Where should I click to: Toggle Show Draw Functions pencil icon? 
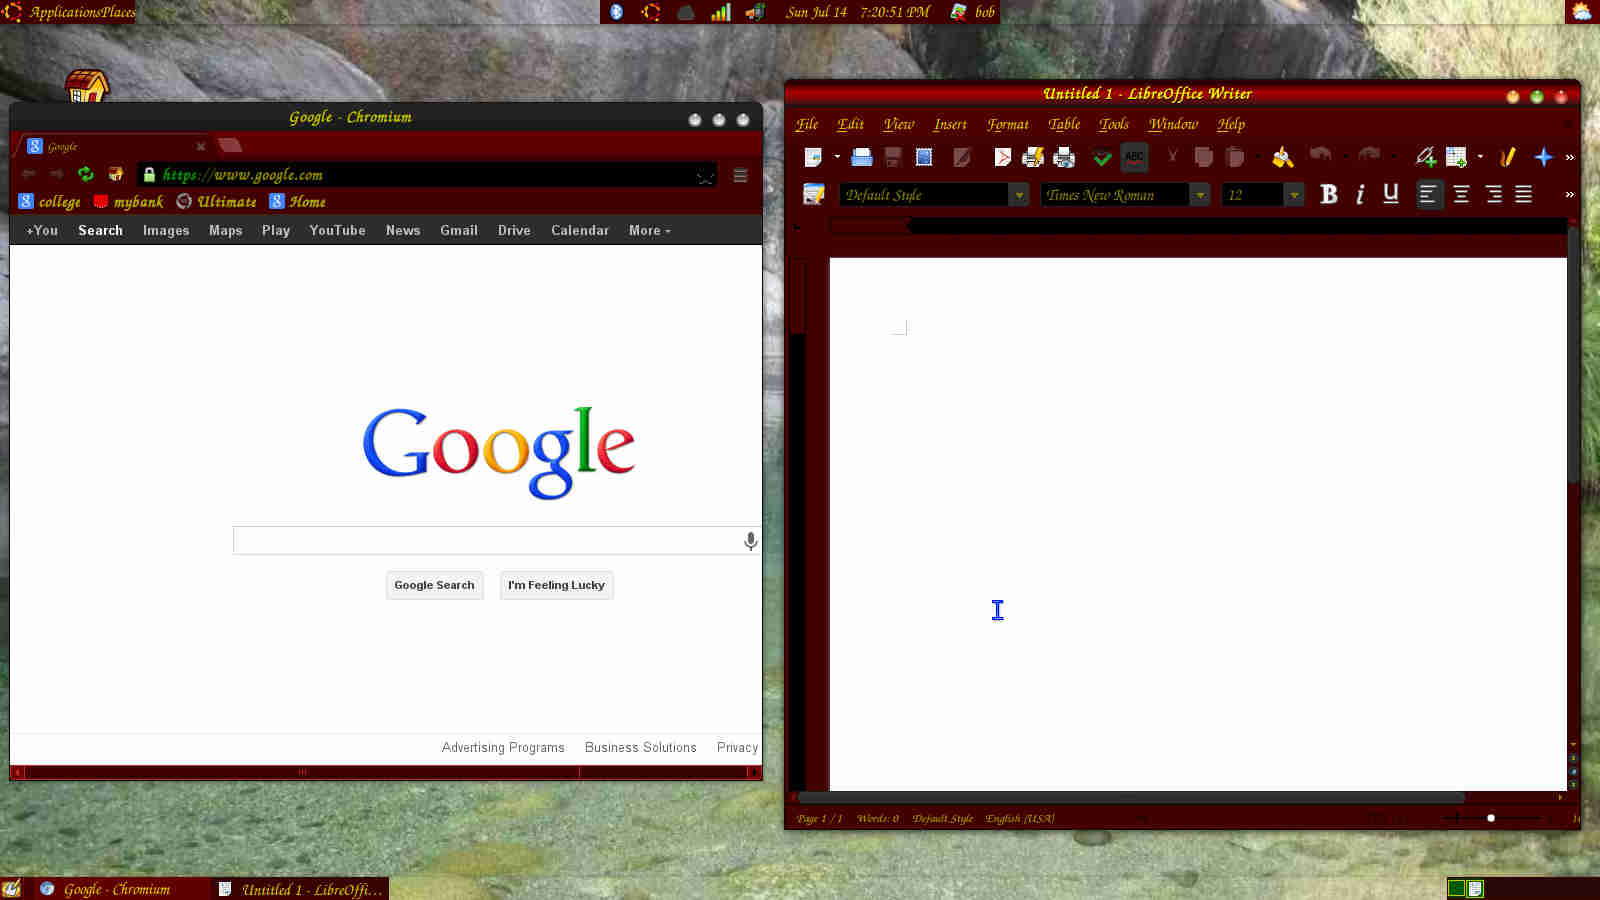point(1507,157)
